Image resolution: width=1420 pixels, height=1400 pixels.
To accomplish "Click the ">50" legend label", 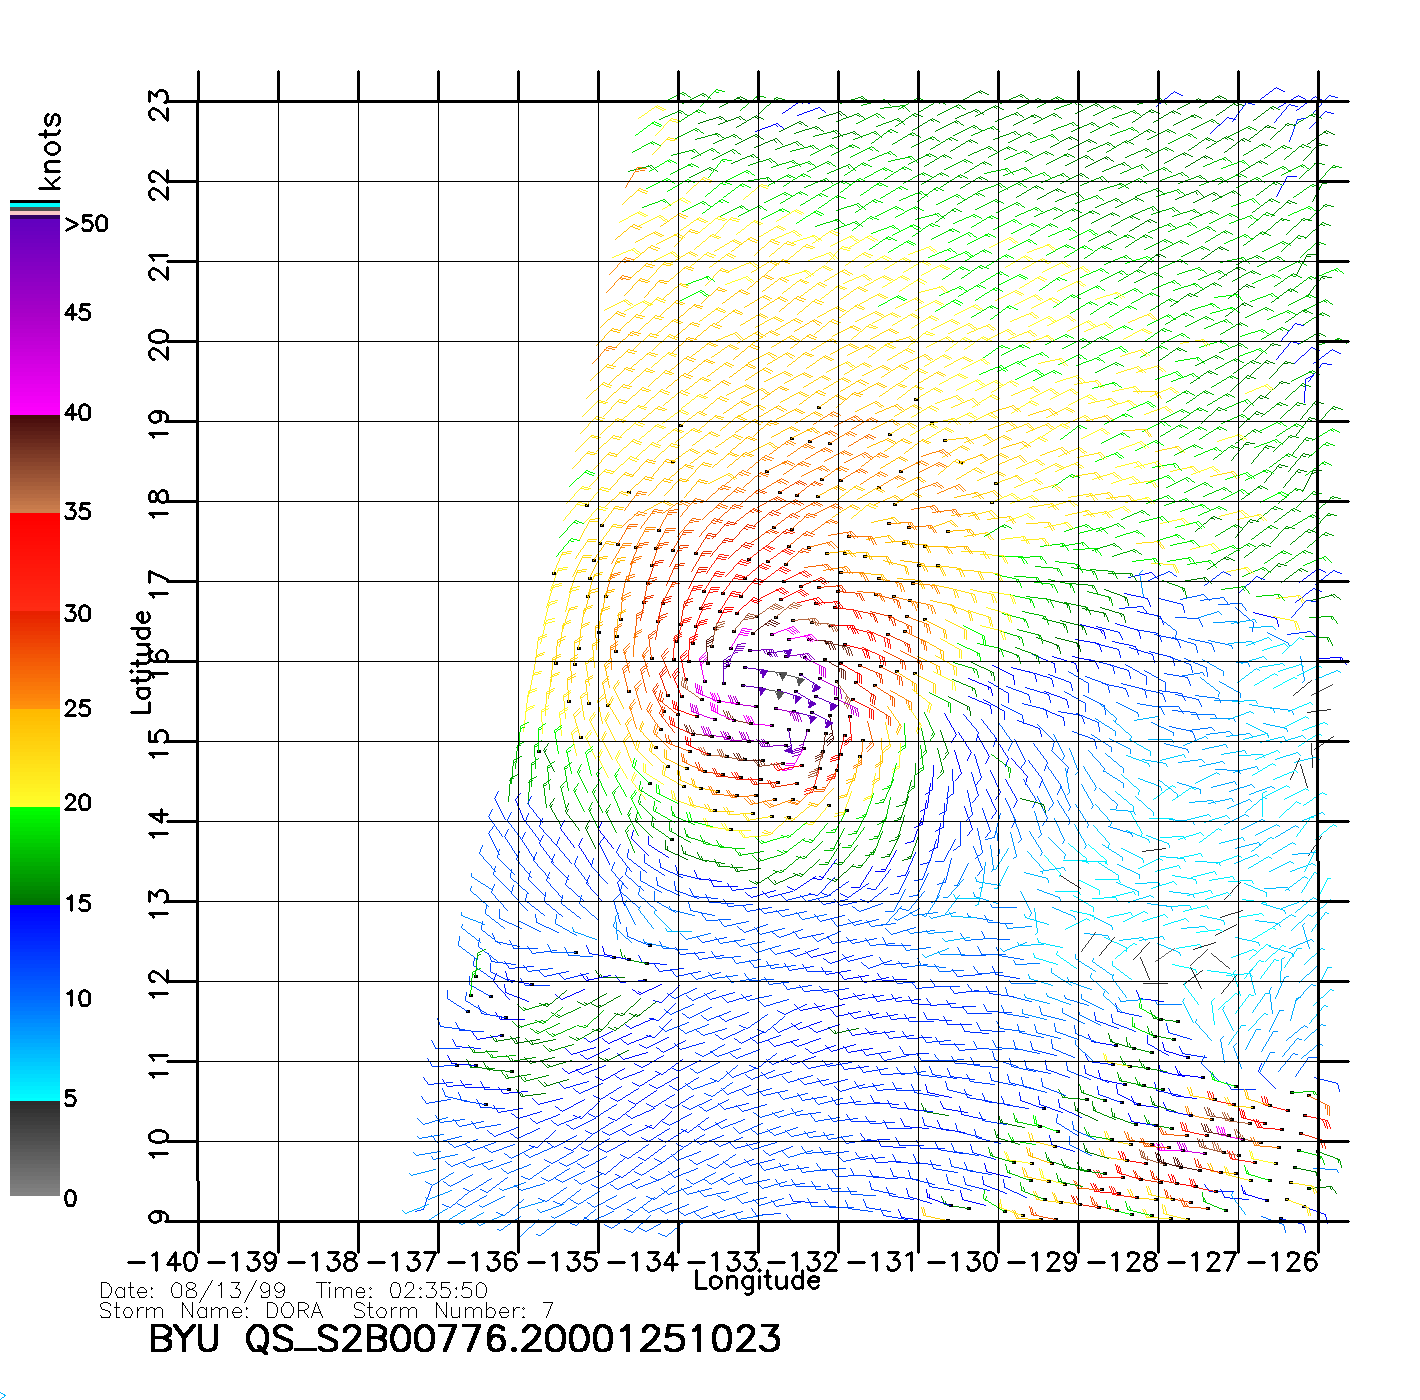I will click(x=86, y=224).
